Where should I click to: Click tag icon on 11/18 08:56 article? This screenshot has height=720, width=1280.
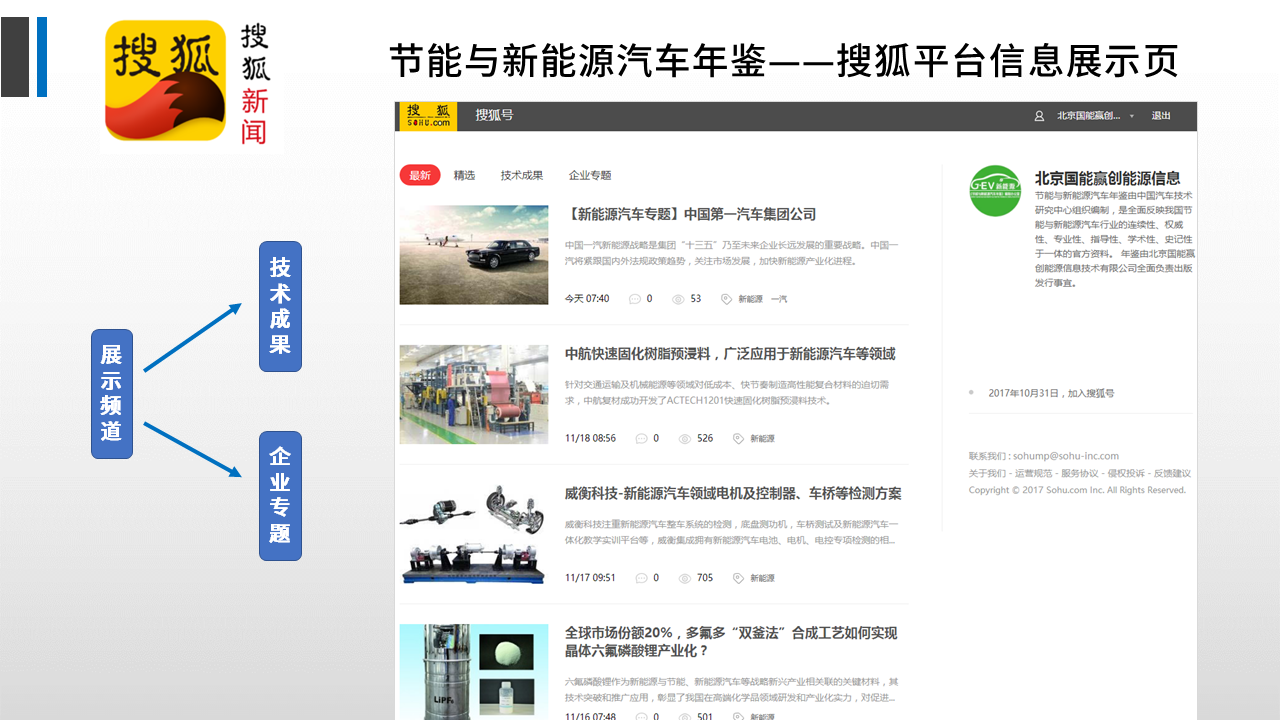pyautogui.click(x=738, y=438)
